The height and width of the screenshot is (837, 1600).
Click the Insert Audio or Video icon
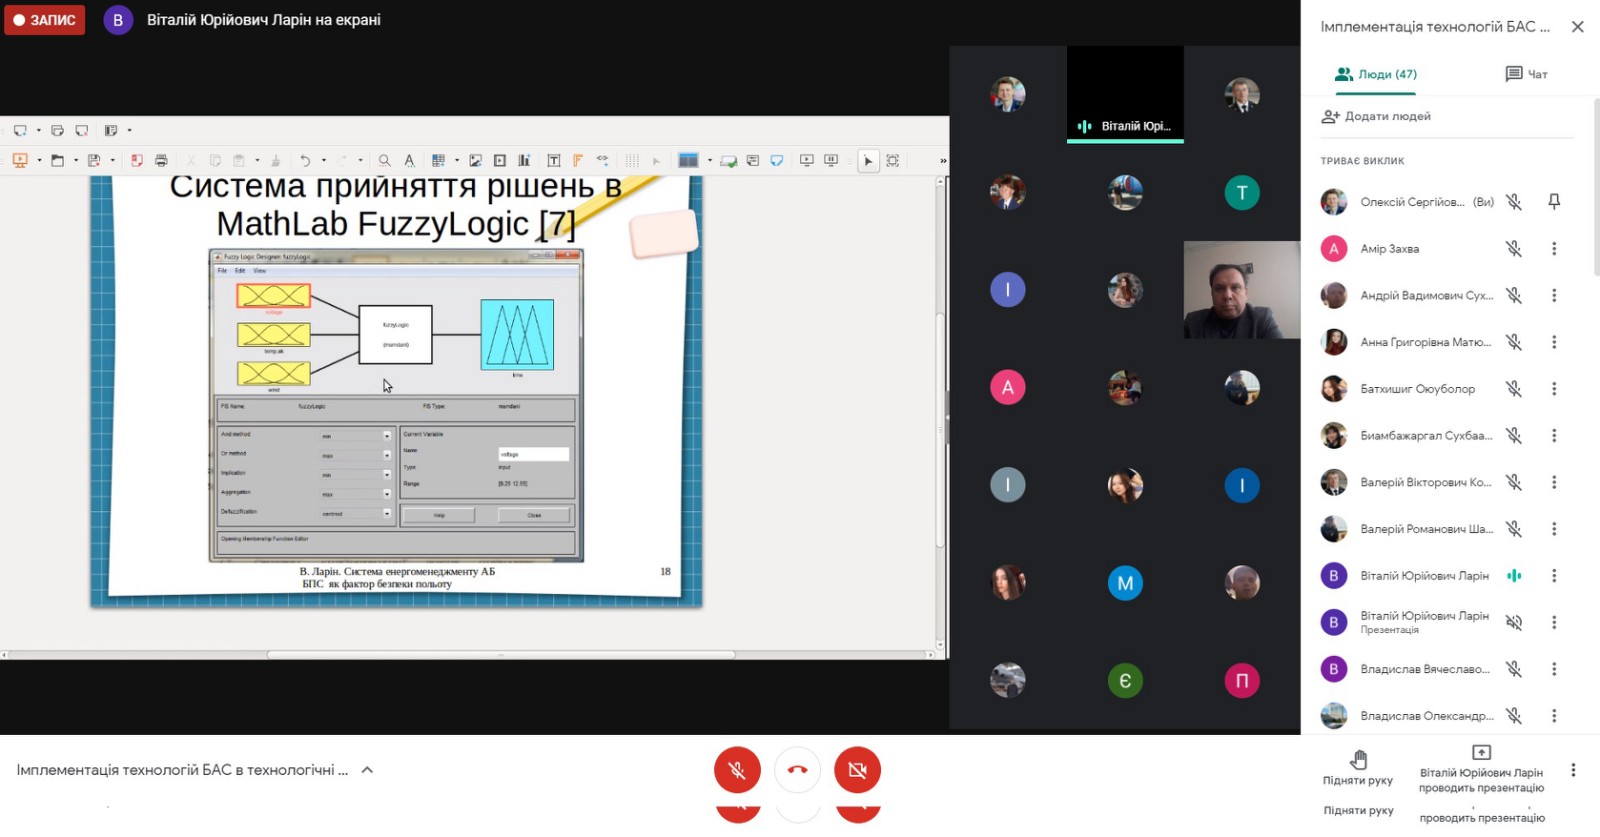(x=500, y=160)
